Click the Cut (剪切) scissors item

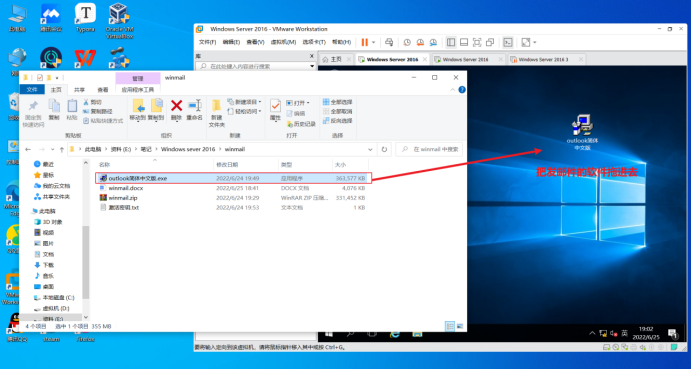coord(92,102)
